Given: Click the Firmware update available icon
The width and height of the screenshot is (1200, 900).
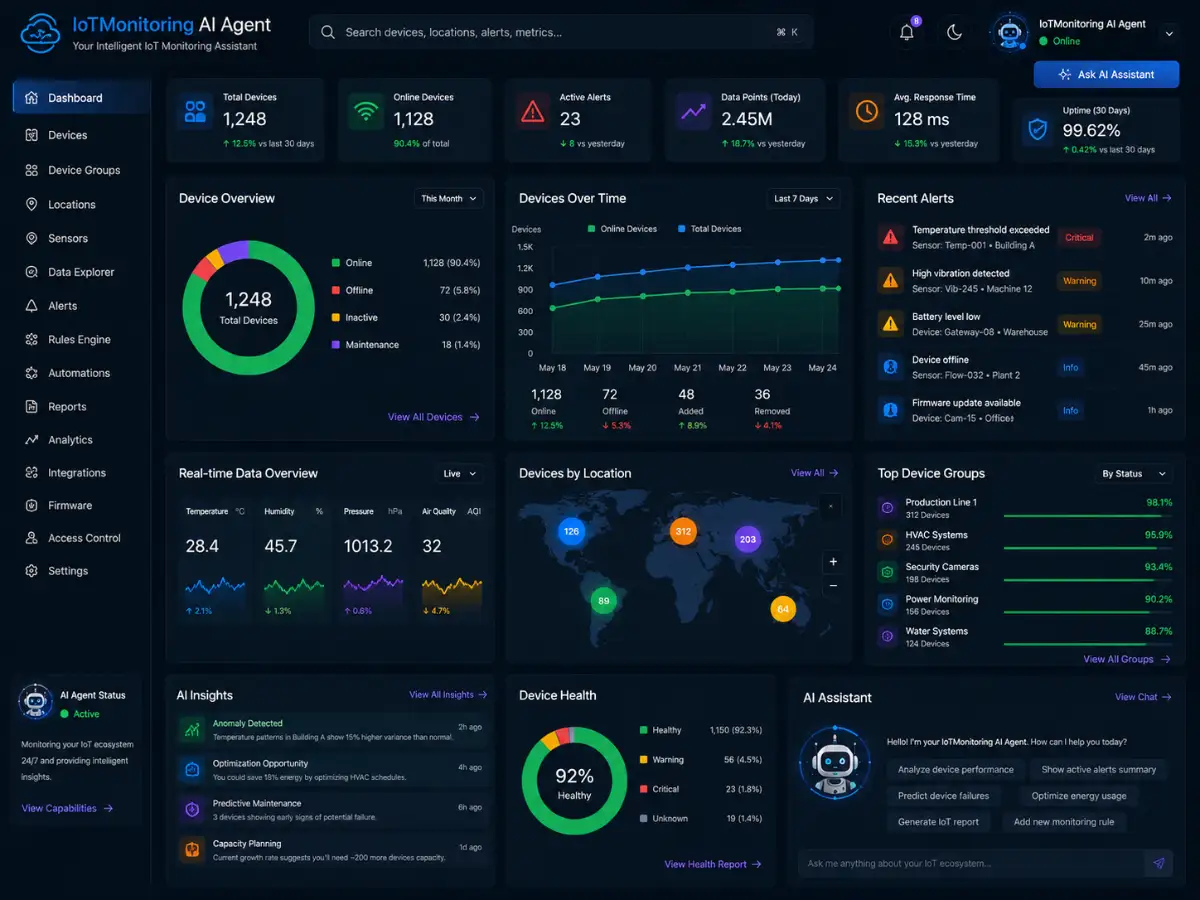Looking at the screenshot, I should point(889,410).
